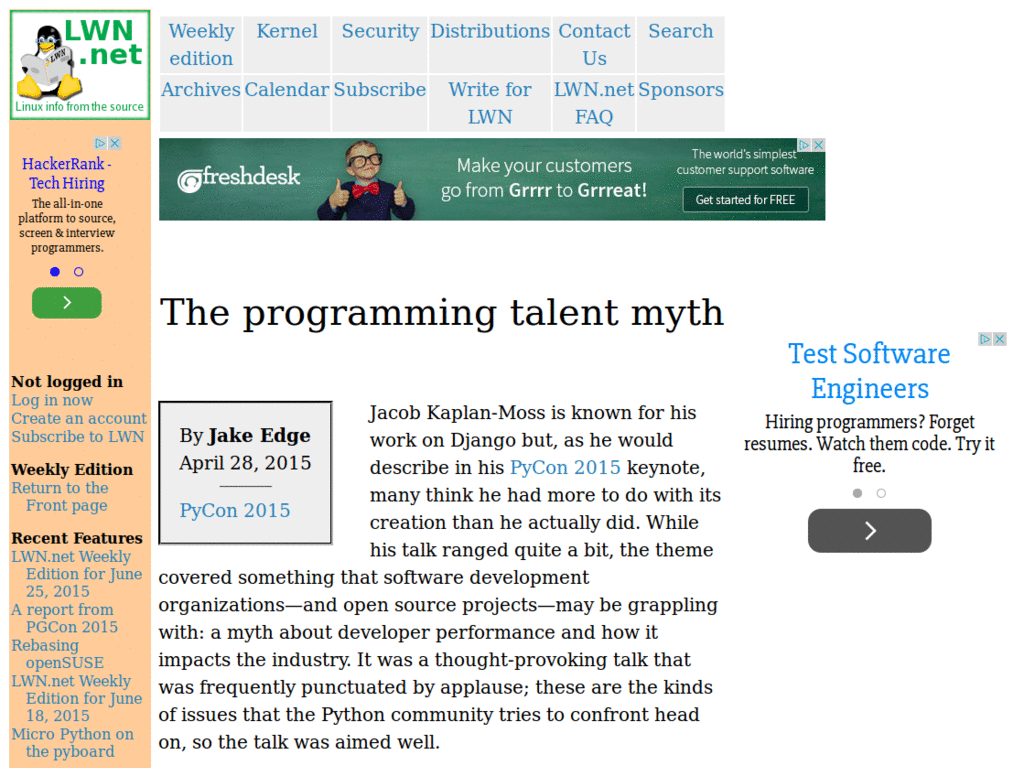
Task: Select the second carousel dot in HackerRank ad
Action: 79,271
